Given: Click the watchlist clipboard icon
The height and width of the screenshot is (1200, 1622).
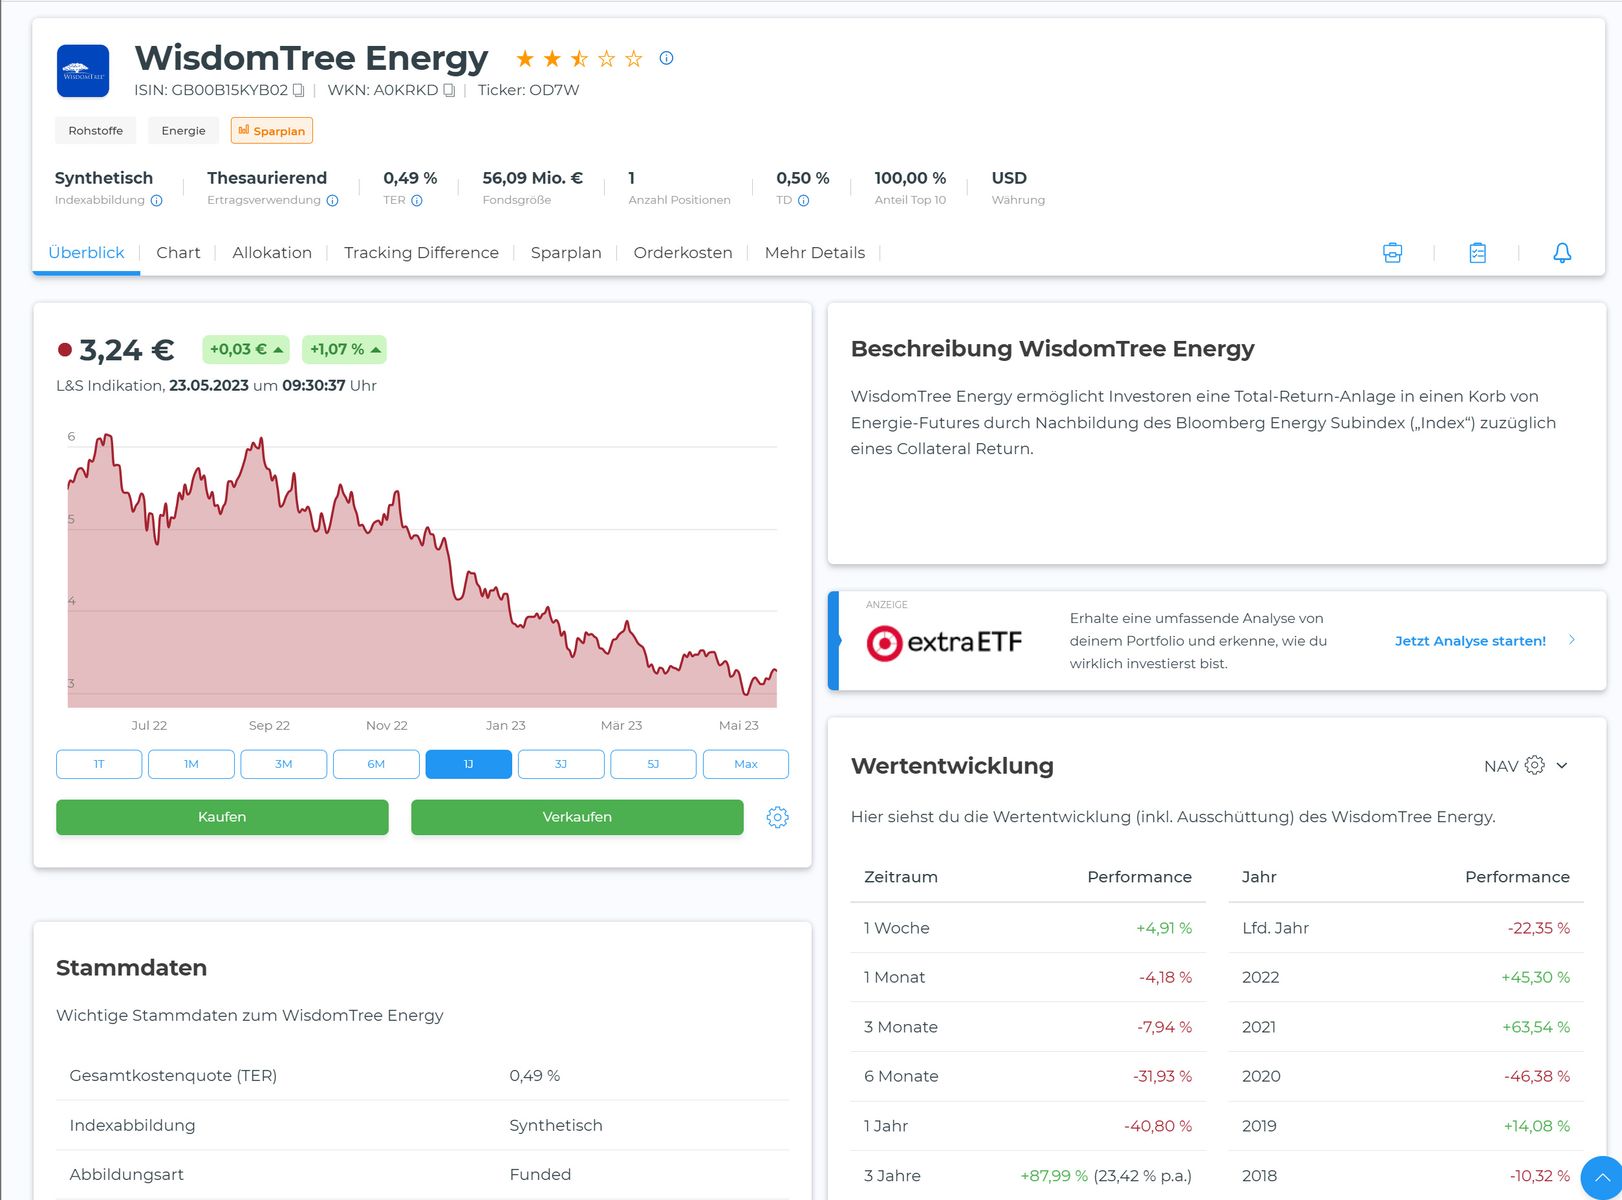Looking at the screenshot, I should [x=1477, y=253].
